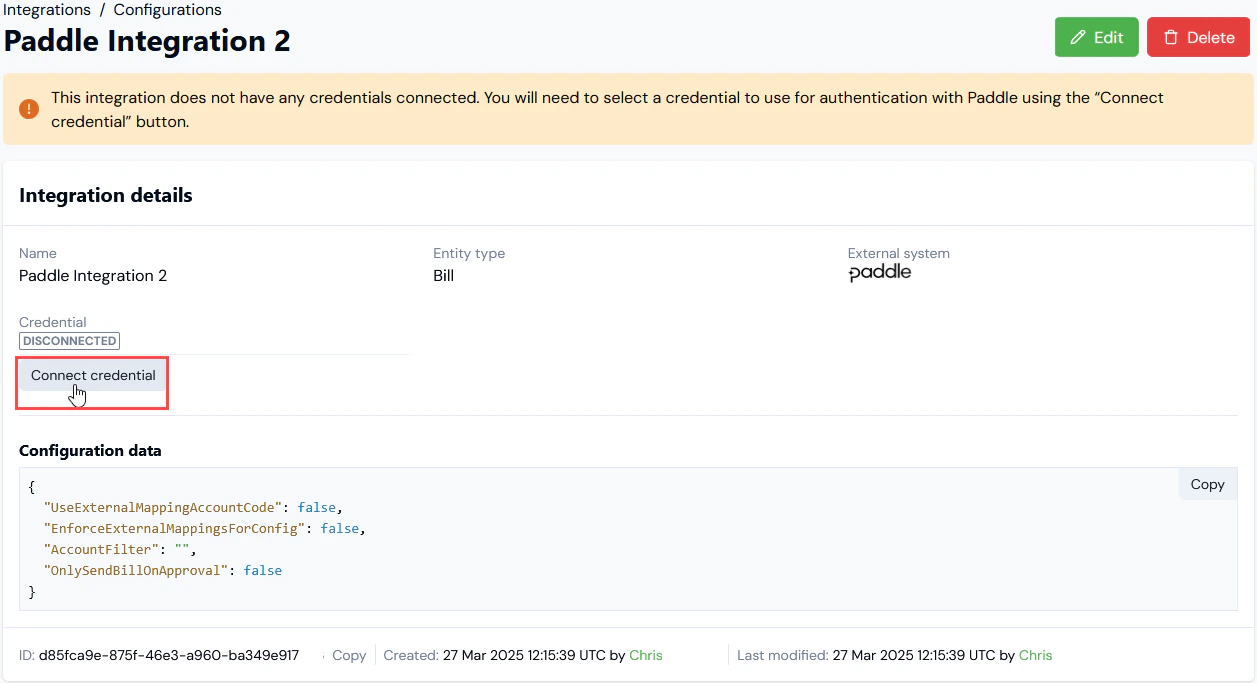
Task: Click the orange warning exclamation icon
Action: point(29,108)
